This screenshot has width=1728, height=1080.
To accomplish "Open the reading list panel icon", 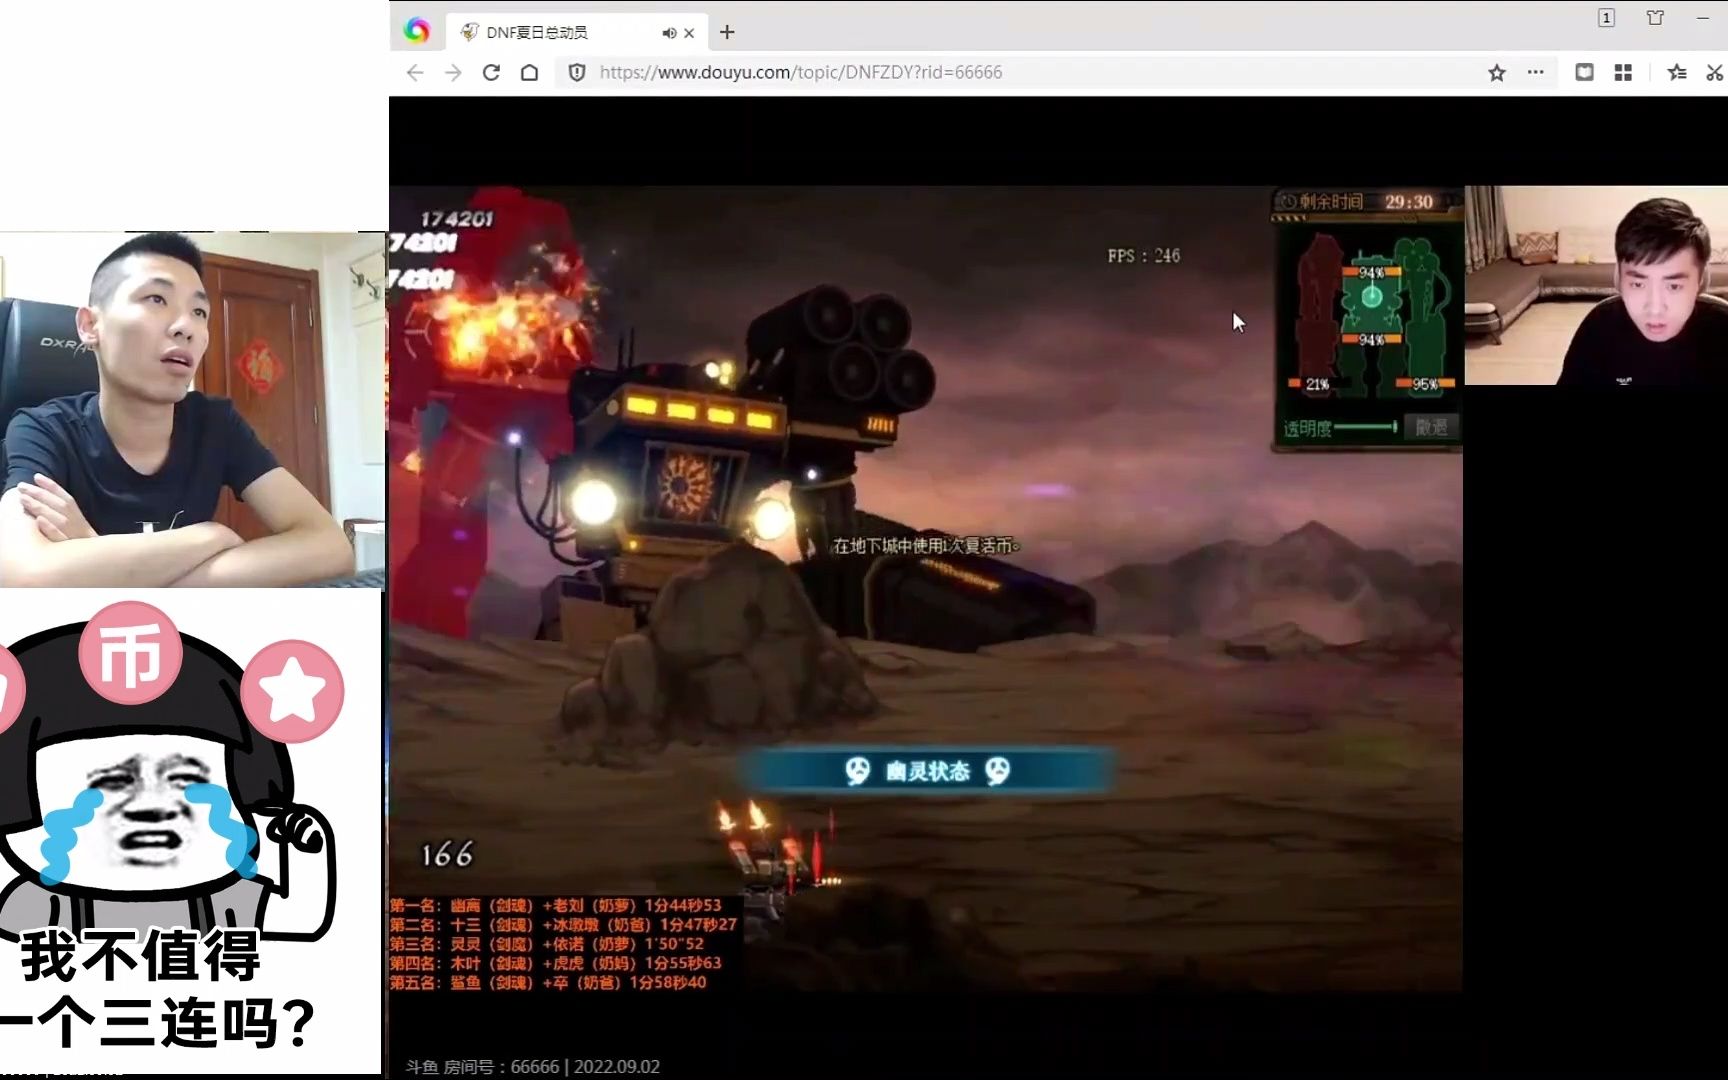I will [1585, 72].
